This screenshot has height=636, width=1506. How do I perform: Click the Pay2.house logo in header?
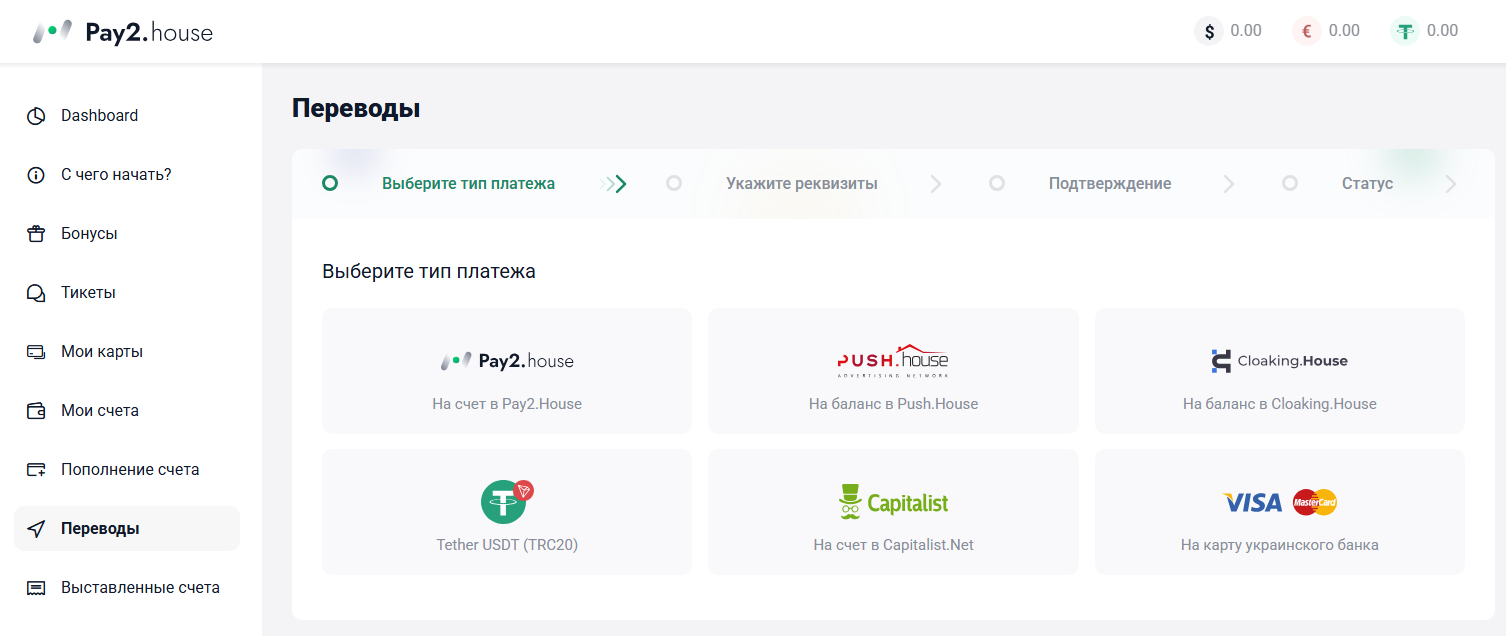click(123, 32)
